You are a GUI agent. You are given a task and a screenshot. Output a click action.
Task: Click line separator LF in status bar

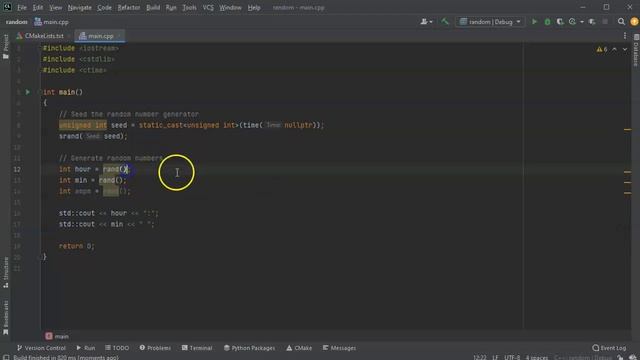495,358
